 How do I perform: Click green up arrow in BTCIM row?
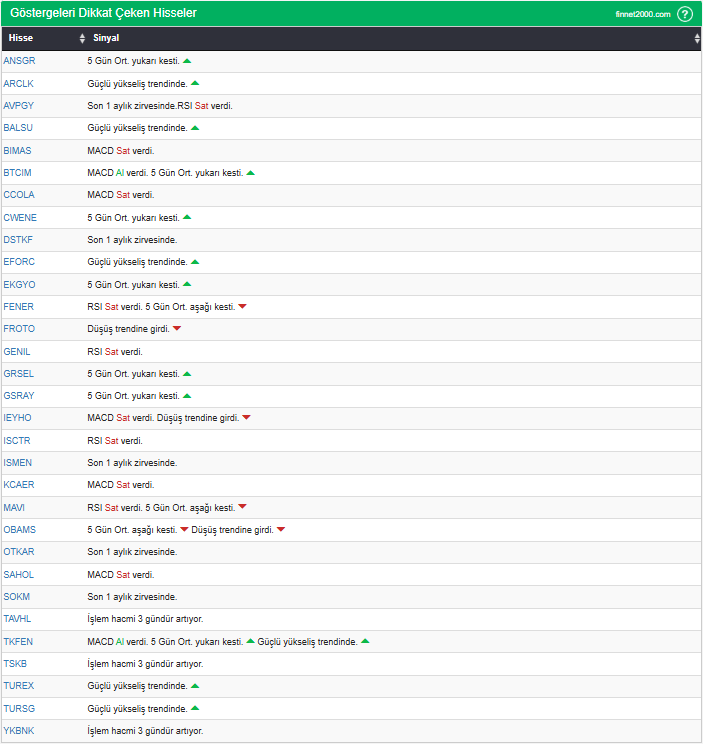(251, 173)
